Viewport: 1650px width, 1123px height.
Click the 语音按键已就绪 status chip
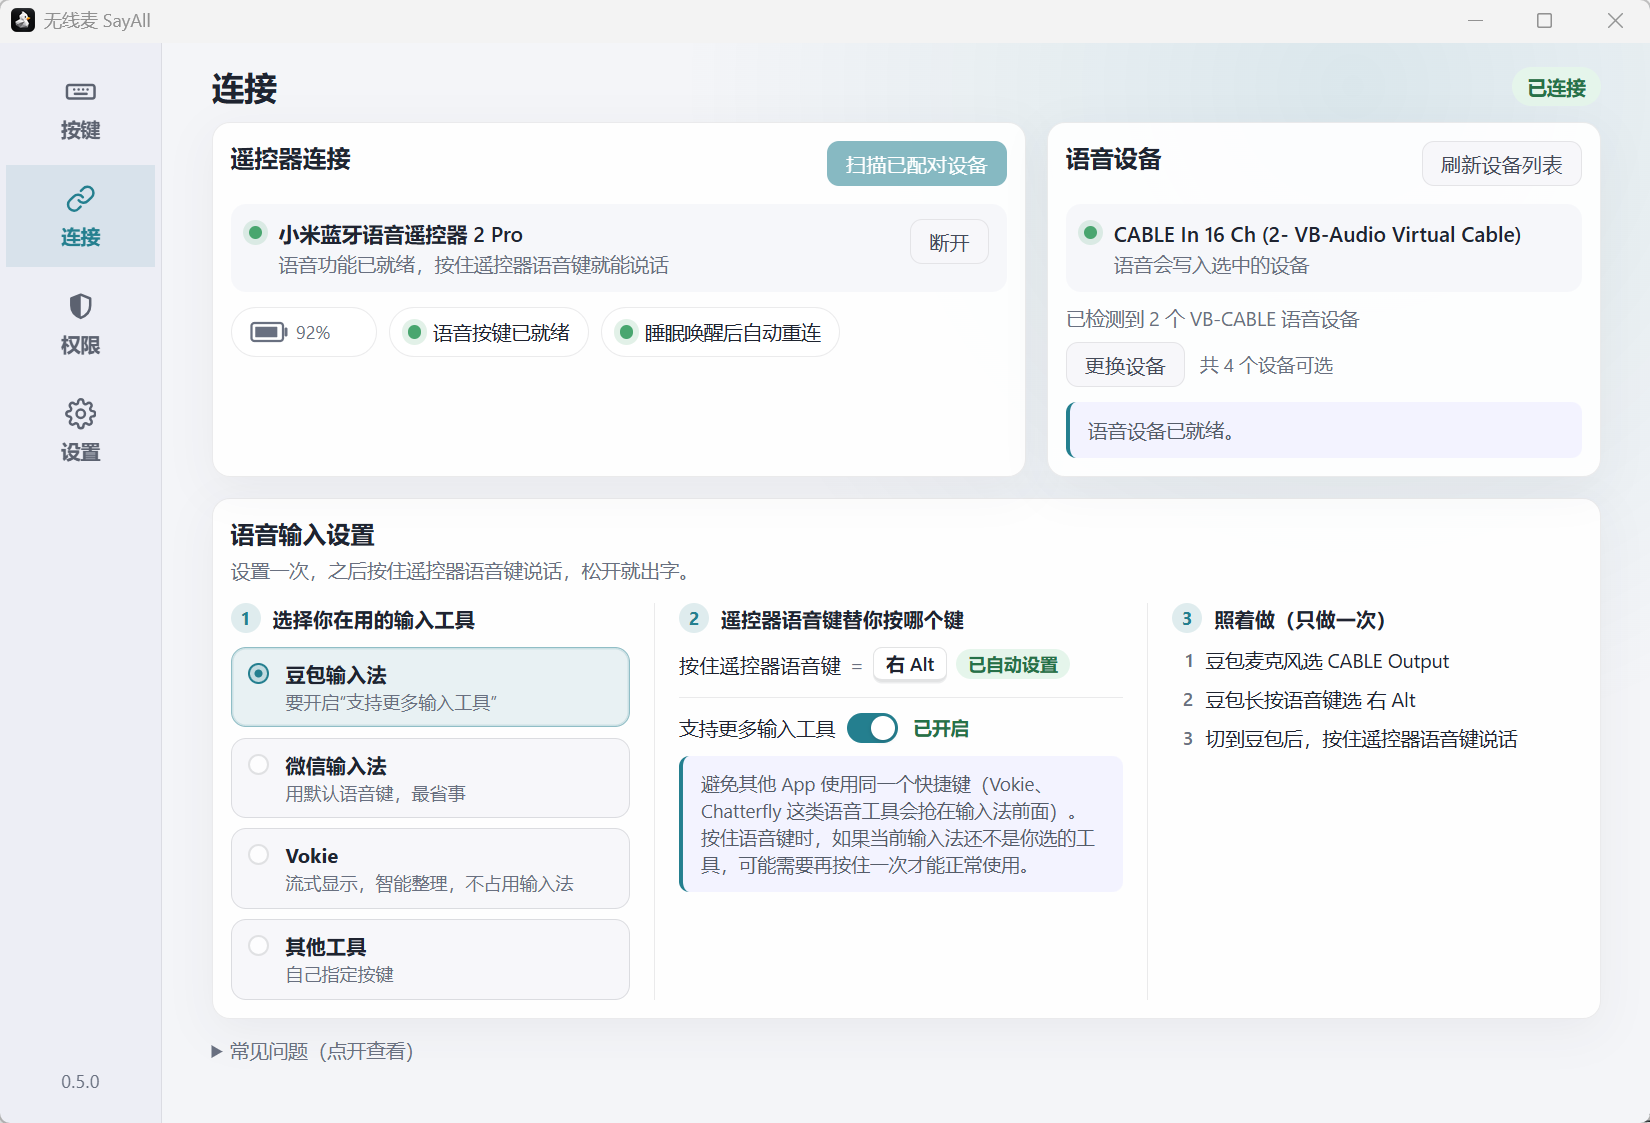(488, 332)
